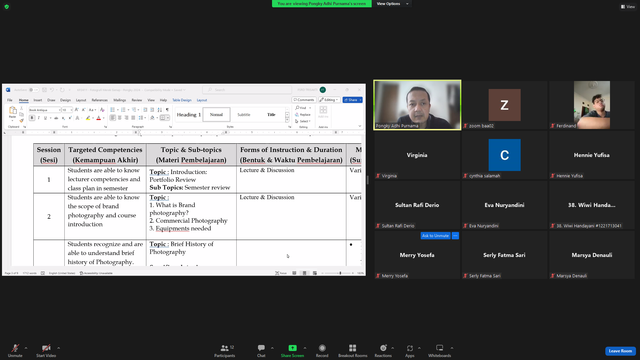Click the Sort icon in Paragraph group
640x360 pixels.
(160, 109)
